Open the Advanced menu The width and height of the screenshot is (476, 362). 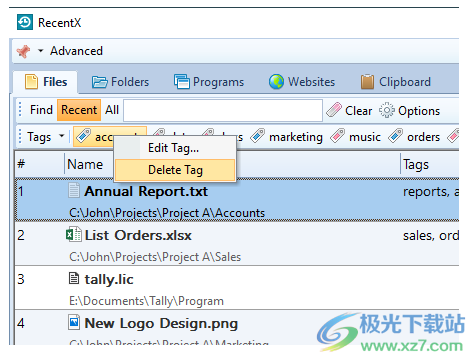click(76, 51)
